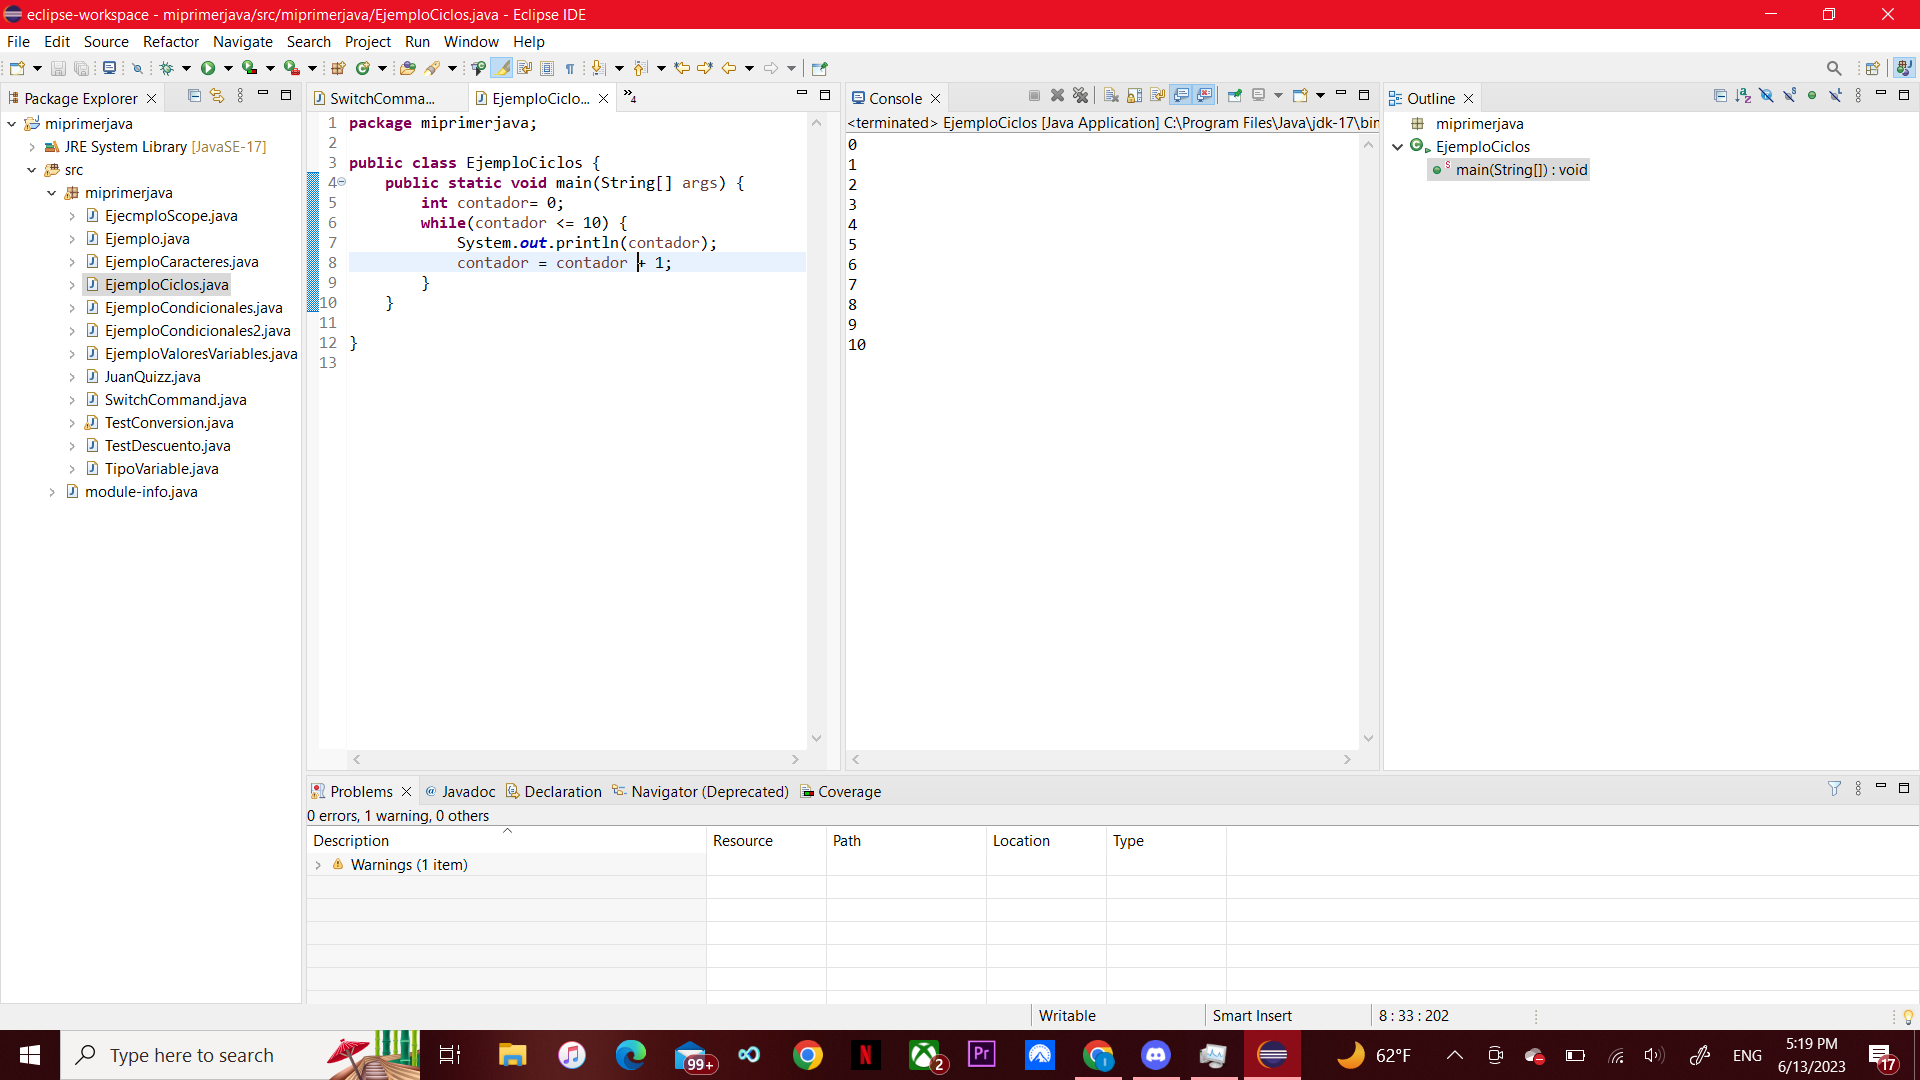Select EjemploCondicionales.java in explorer
1920x1080 pixels.
pyautogui.click(x=194, y=306)
